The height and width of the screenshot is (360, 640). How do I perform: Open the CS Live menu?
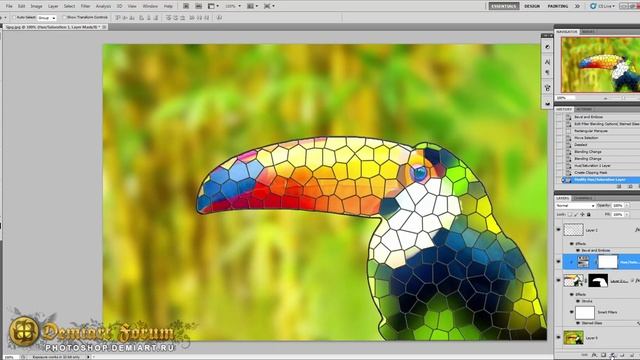pyautogui.click(x=602, y=6)
